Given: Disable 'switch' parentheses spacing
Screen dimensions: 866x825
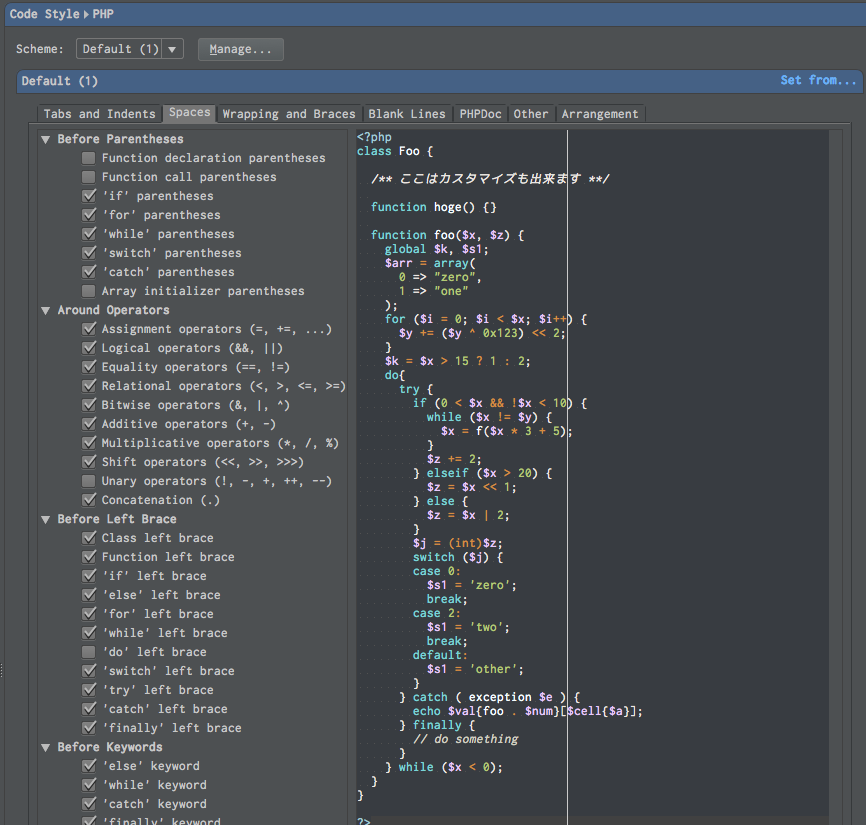Looking at the screenshot, I should [x=88, y=253].
